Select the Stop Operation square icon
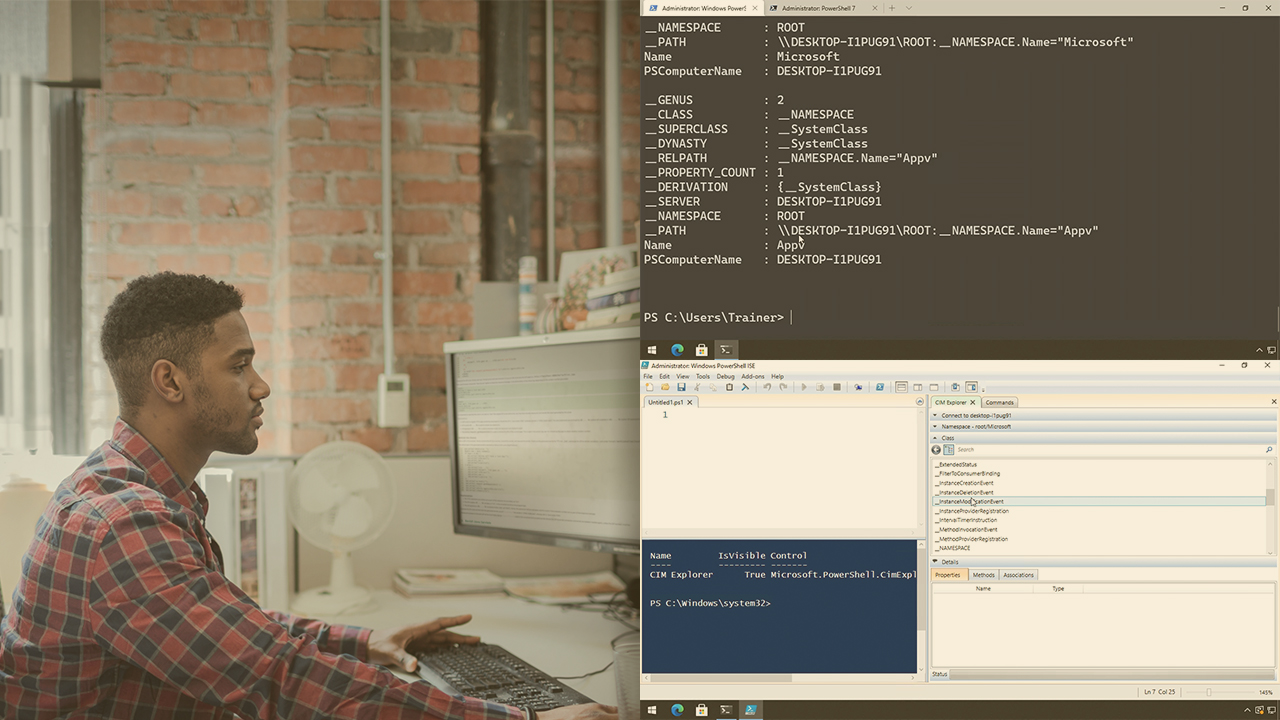 [837, 387]
